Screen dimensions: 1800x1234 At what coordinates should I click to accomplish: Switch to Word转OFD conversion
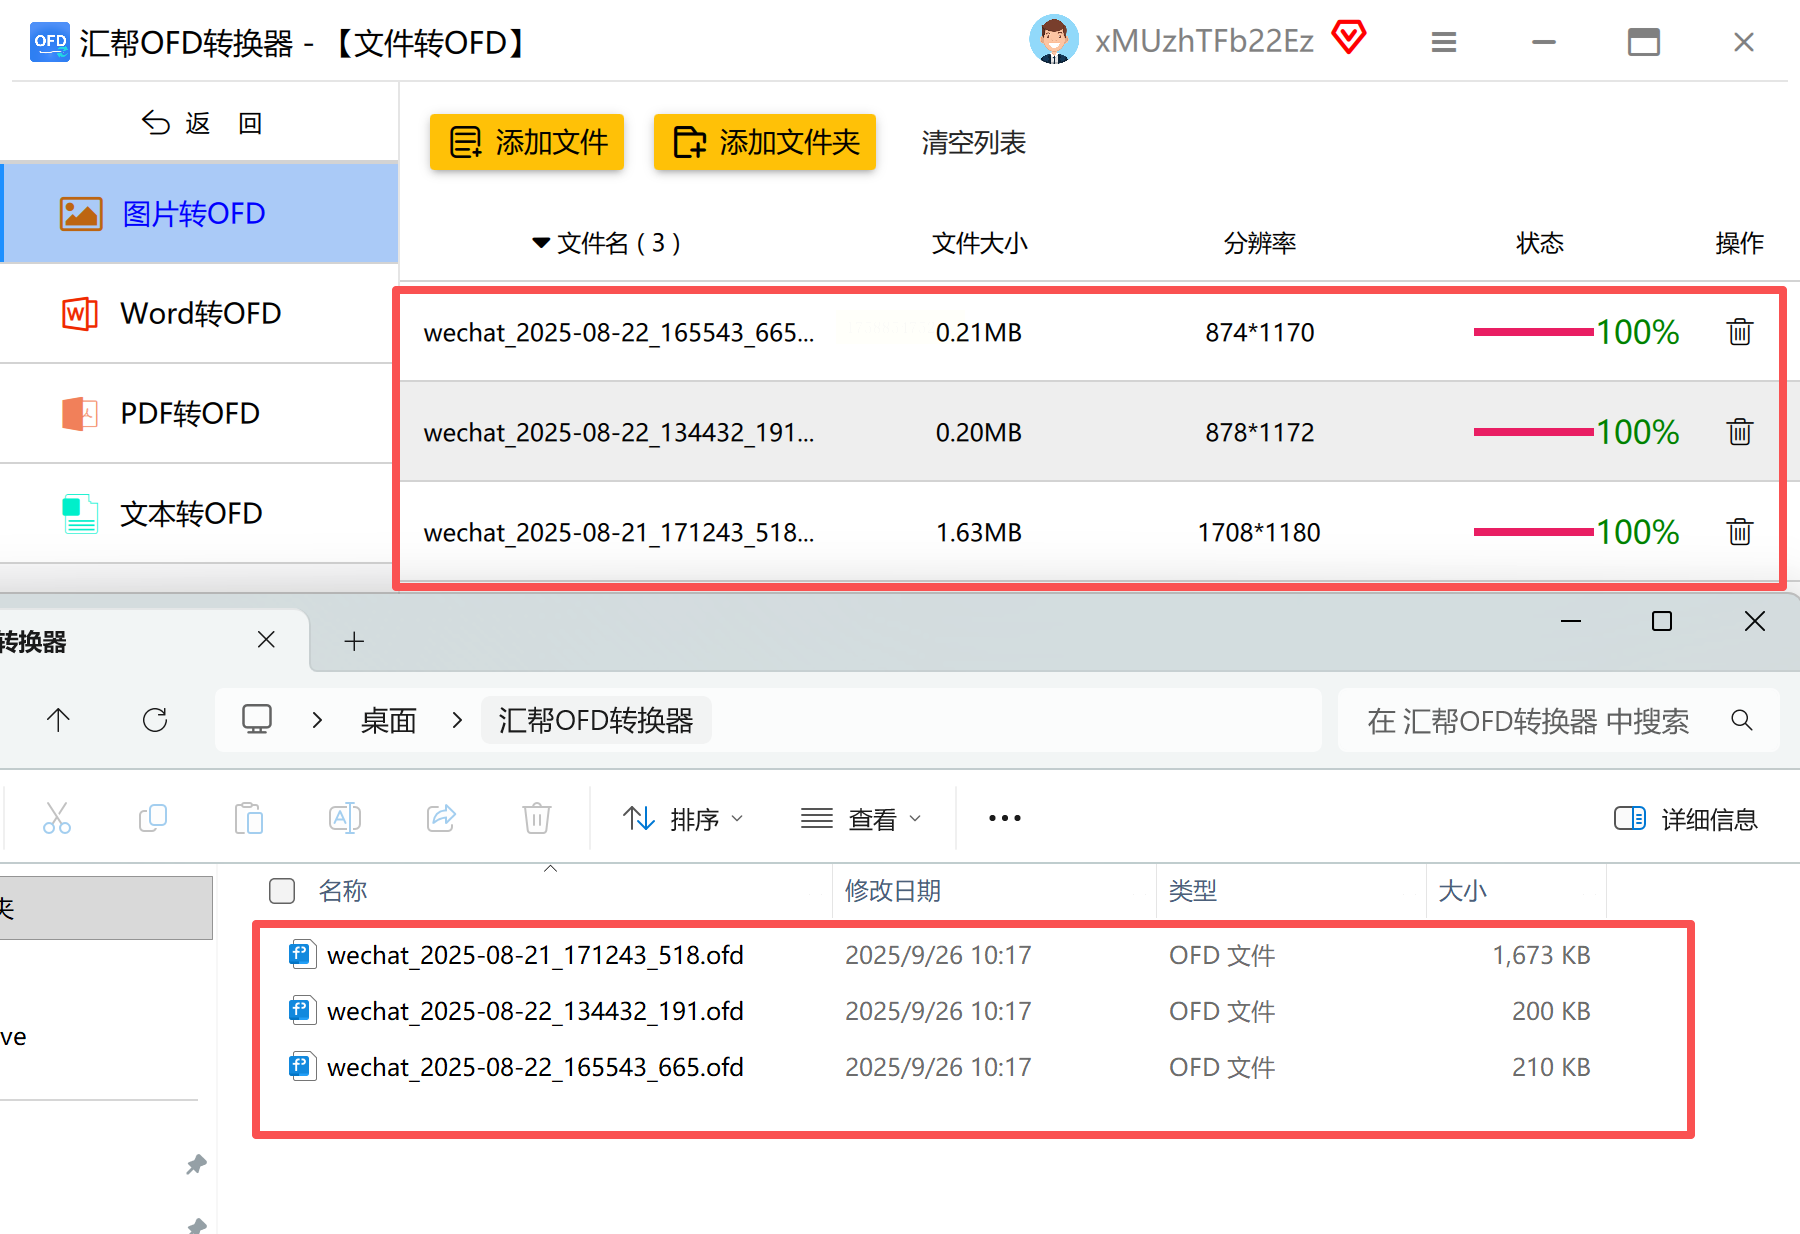pyautogui.click(x=200, y=313)
